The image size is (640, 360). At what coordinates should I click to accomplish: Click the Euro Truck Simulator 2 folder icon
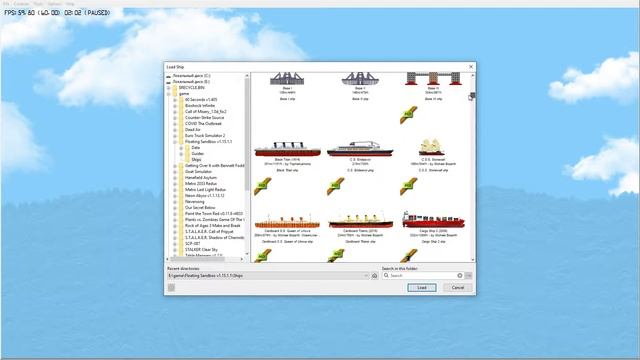point(181,136)
